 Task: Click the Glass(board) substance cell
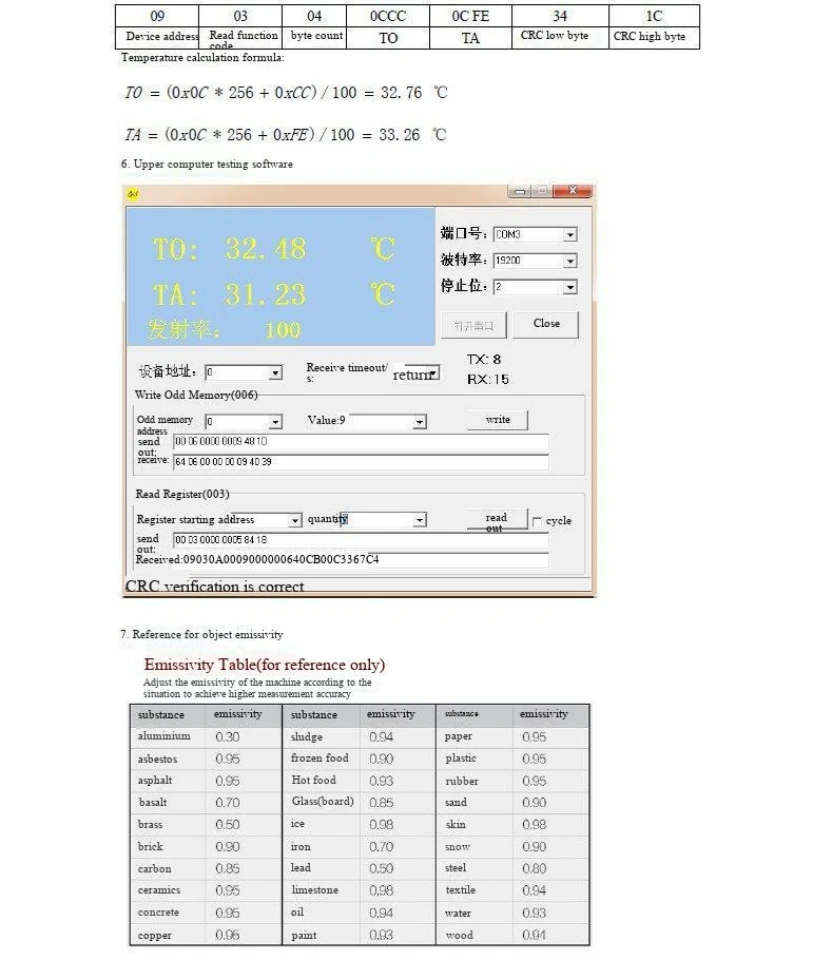coord(323,801)
